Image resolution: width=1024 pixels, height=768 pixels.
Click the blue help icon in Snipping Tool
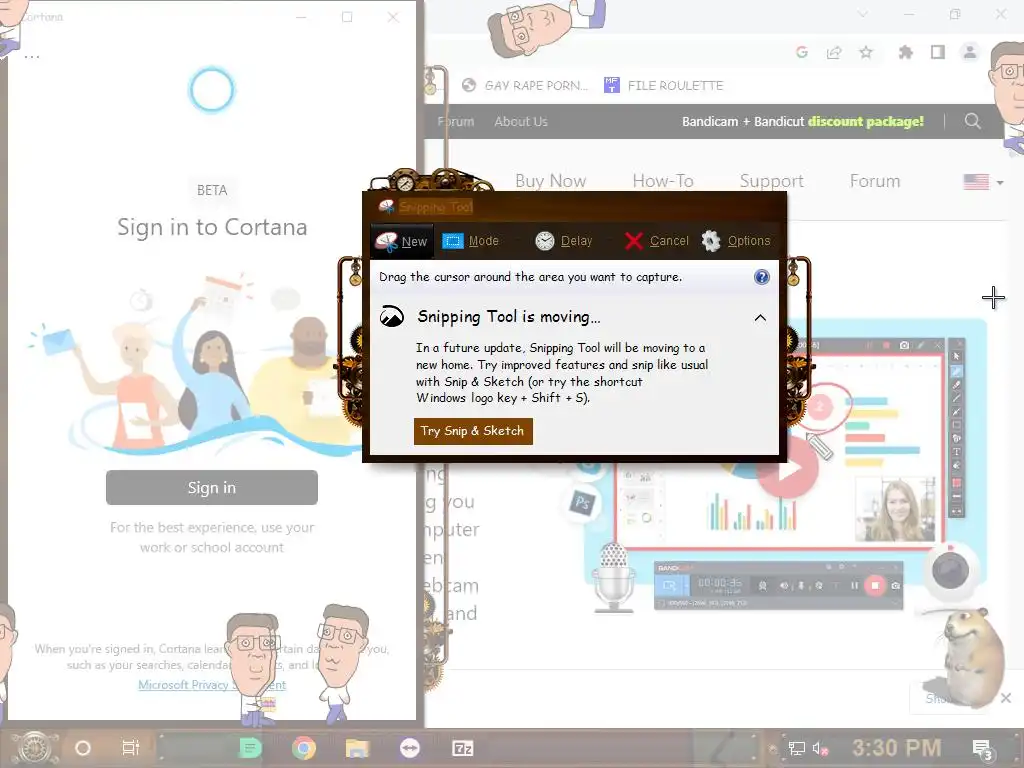click(x=761, y=277)
